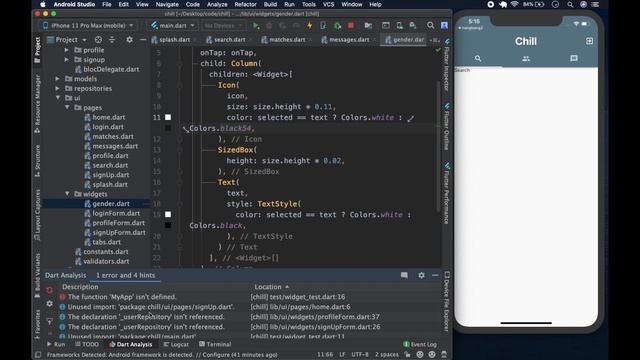Click LF line separator in status bar
640x360 pixels.
[x=342, y=354]
